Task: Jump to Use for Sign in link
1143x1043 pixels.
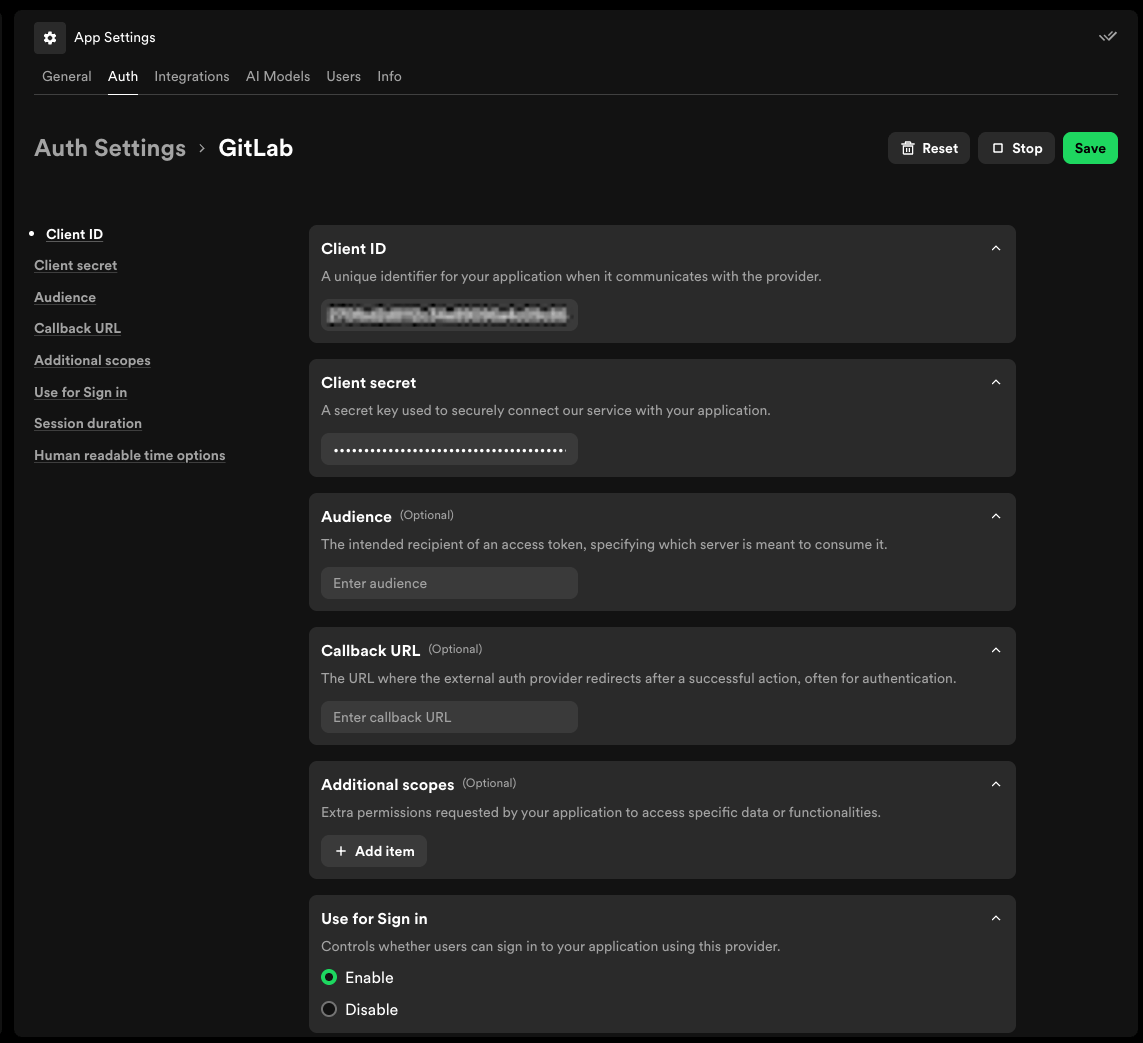Action: pyautogui.click(x=81, y=392)
